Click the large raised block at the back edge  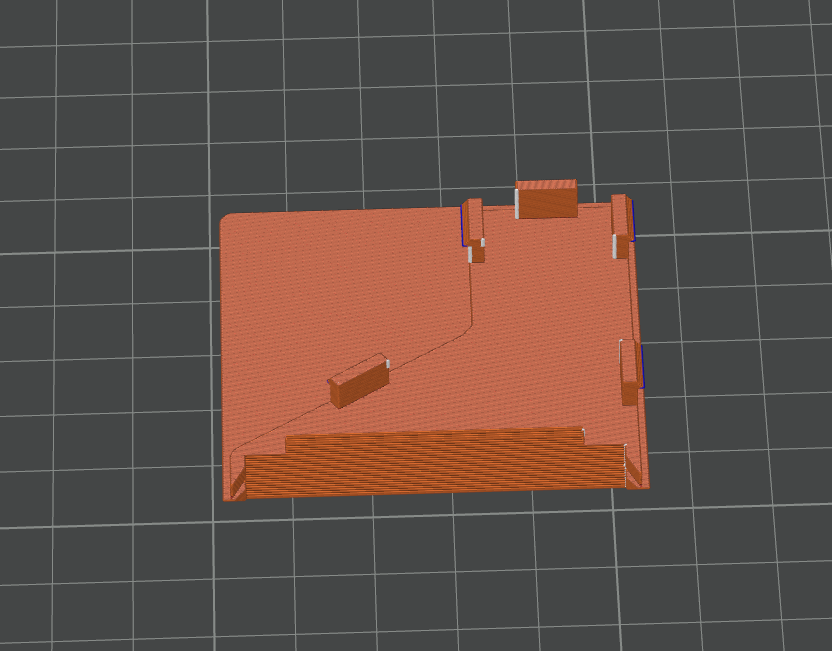546,199
